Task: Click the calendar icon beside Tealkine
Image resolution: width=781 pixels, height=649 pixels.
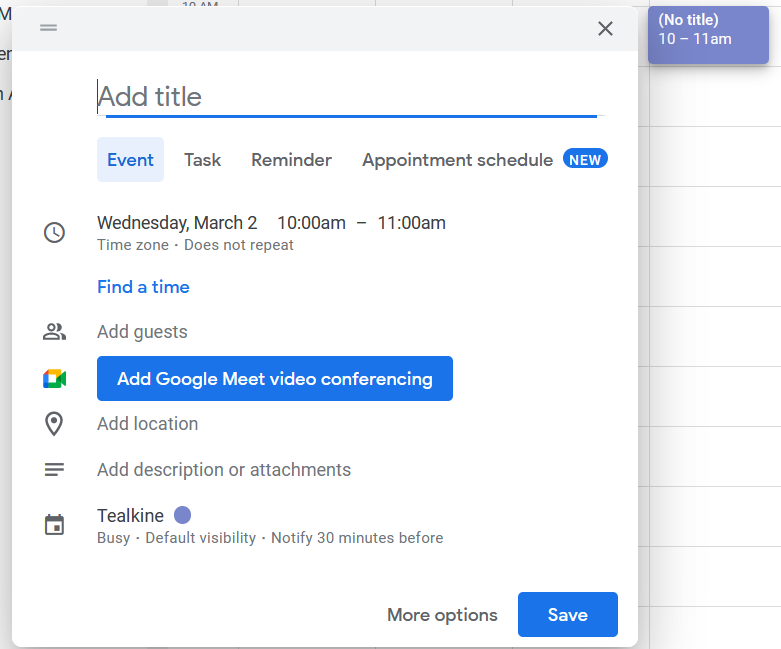Action: [x=54, y=525]
